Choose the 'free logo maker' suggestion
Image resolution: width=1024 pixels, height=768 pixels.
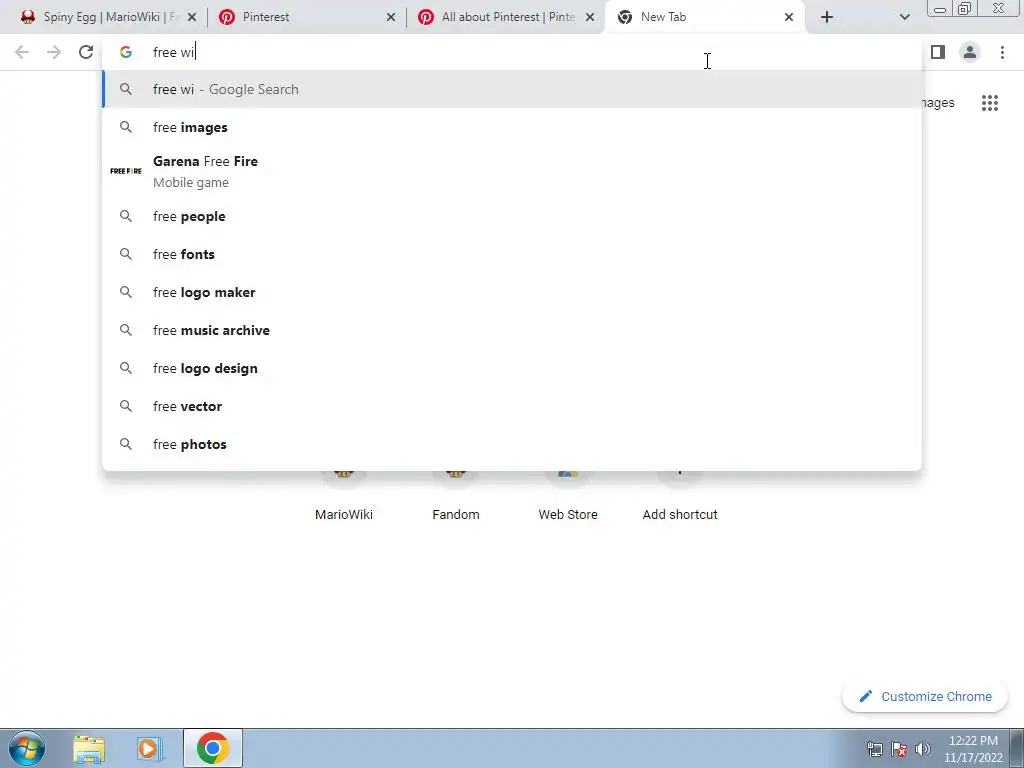click(512, 292)
